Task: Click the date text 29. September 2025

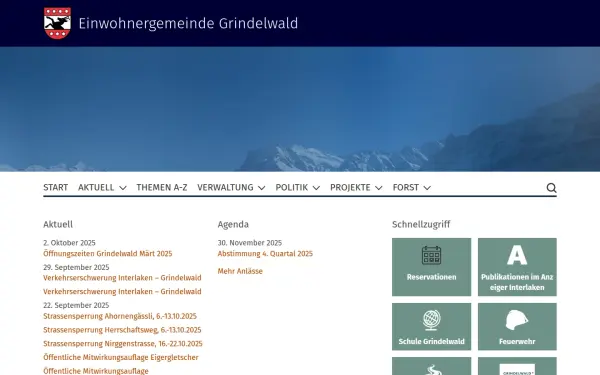Action: coord(76,267)
